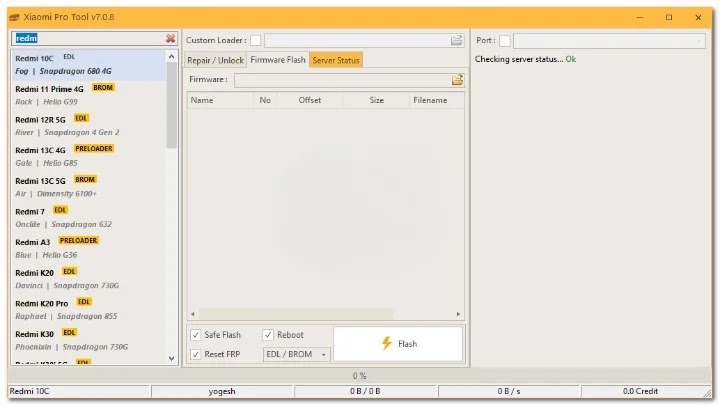
Task: Click the 0 B / s speed entry
Action: pos(509,391)
